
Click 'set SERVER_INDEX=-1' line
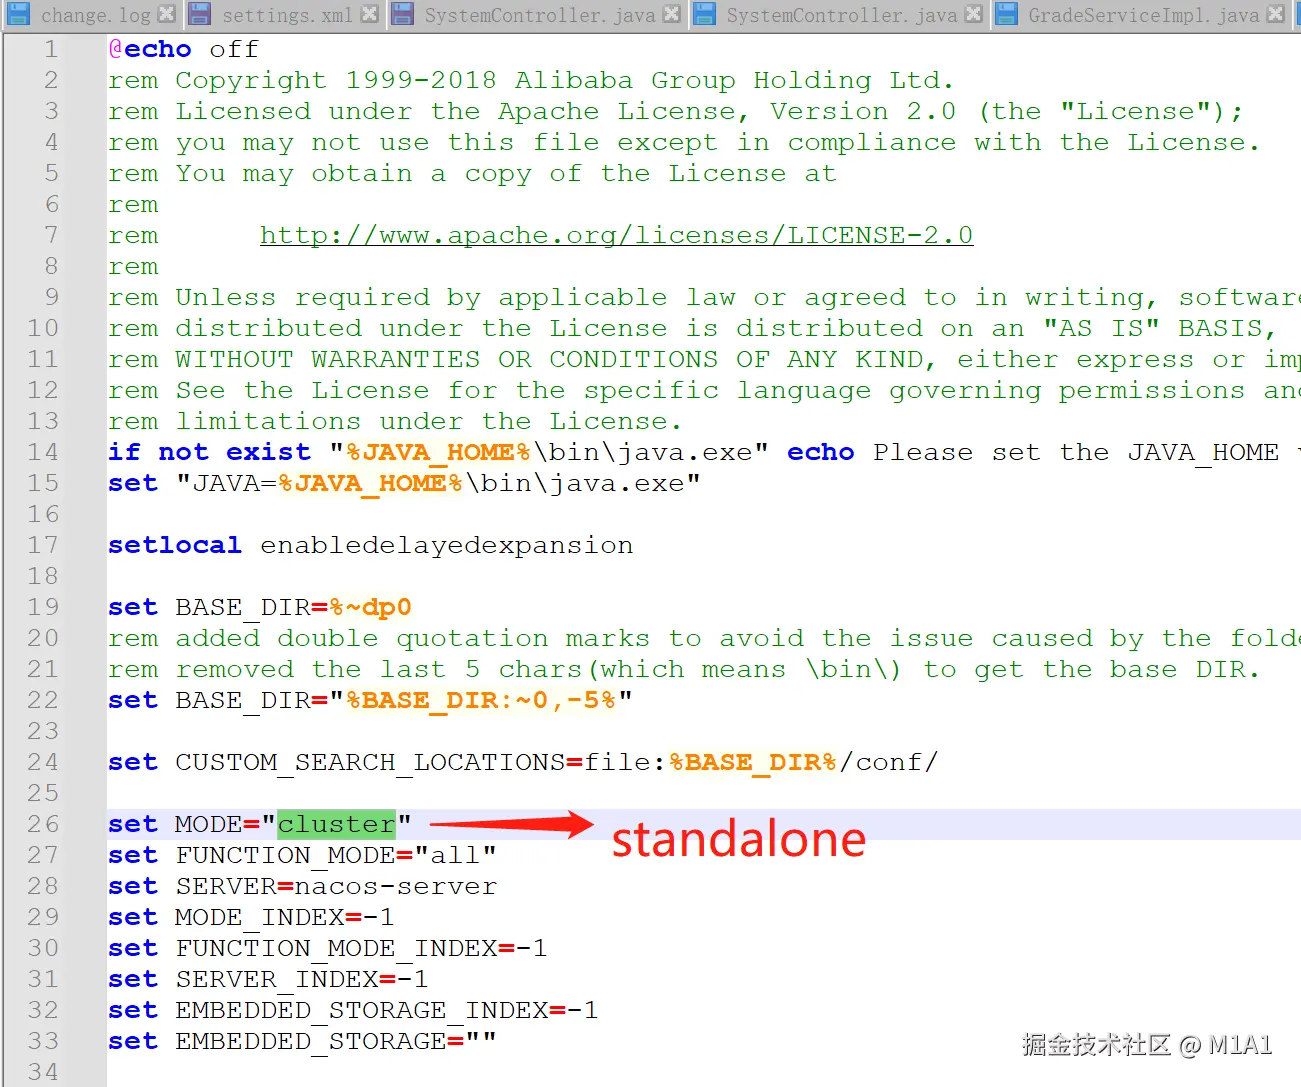[268, 979]
